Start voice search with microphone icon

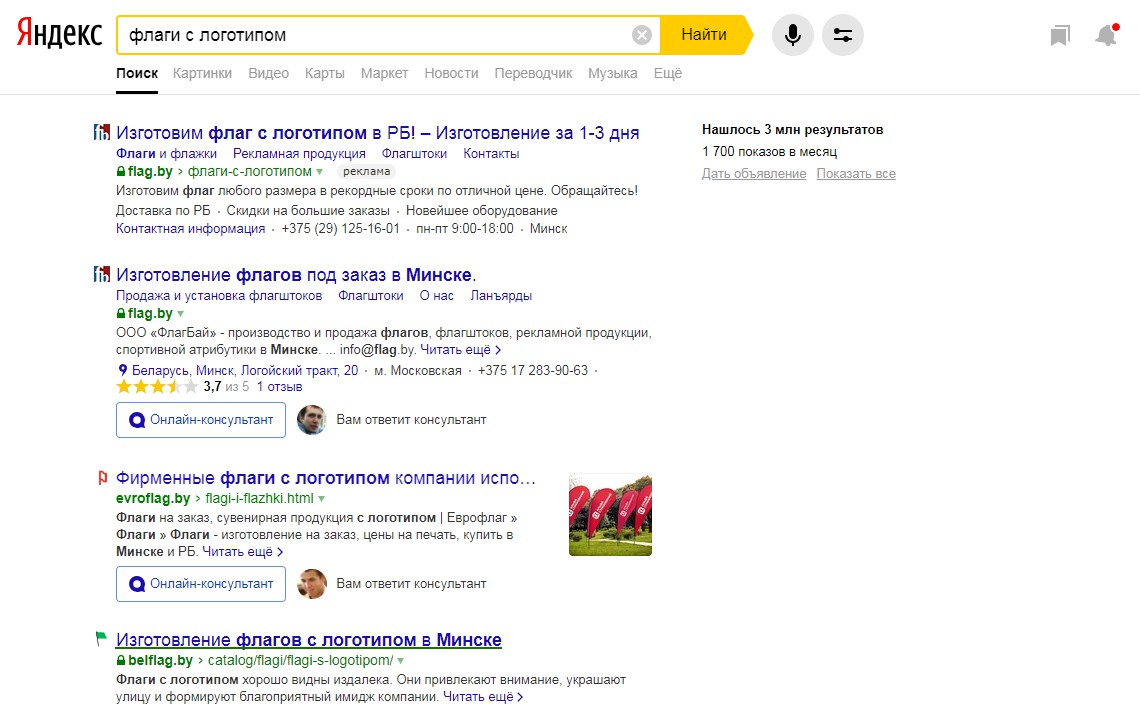[x=792, y=35]
